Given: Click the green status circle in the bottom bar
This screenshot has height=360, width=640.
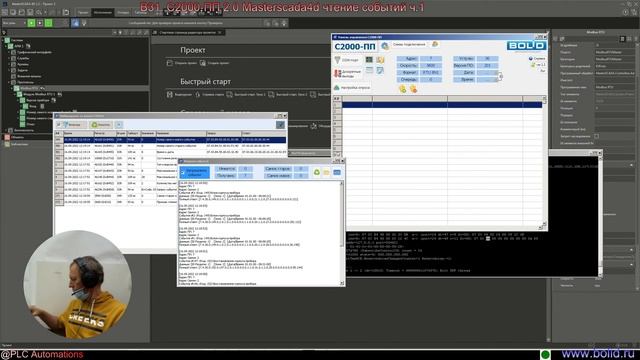Looking at the screenshot, I should point(545,354).
